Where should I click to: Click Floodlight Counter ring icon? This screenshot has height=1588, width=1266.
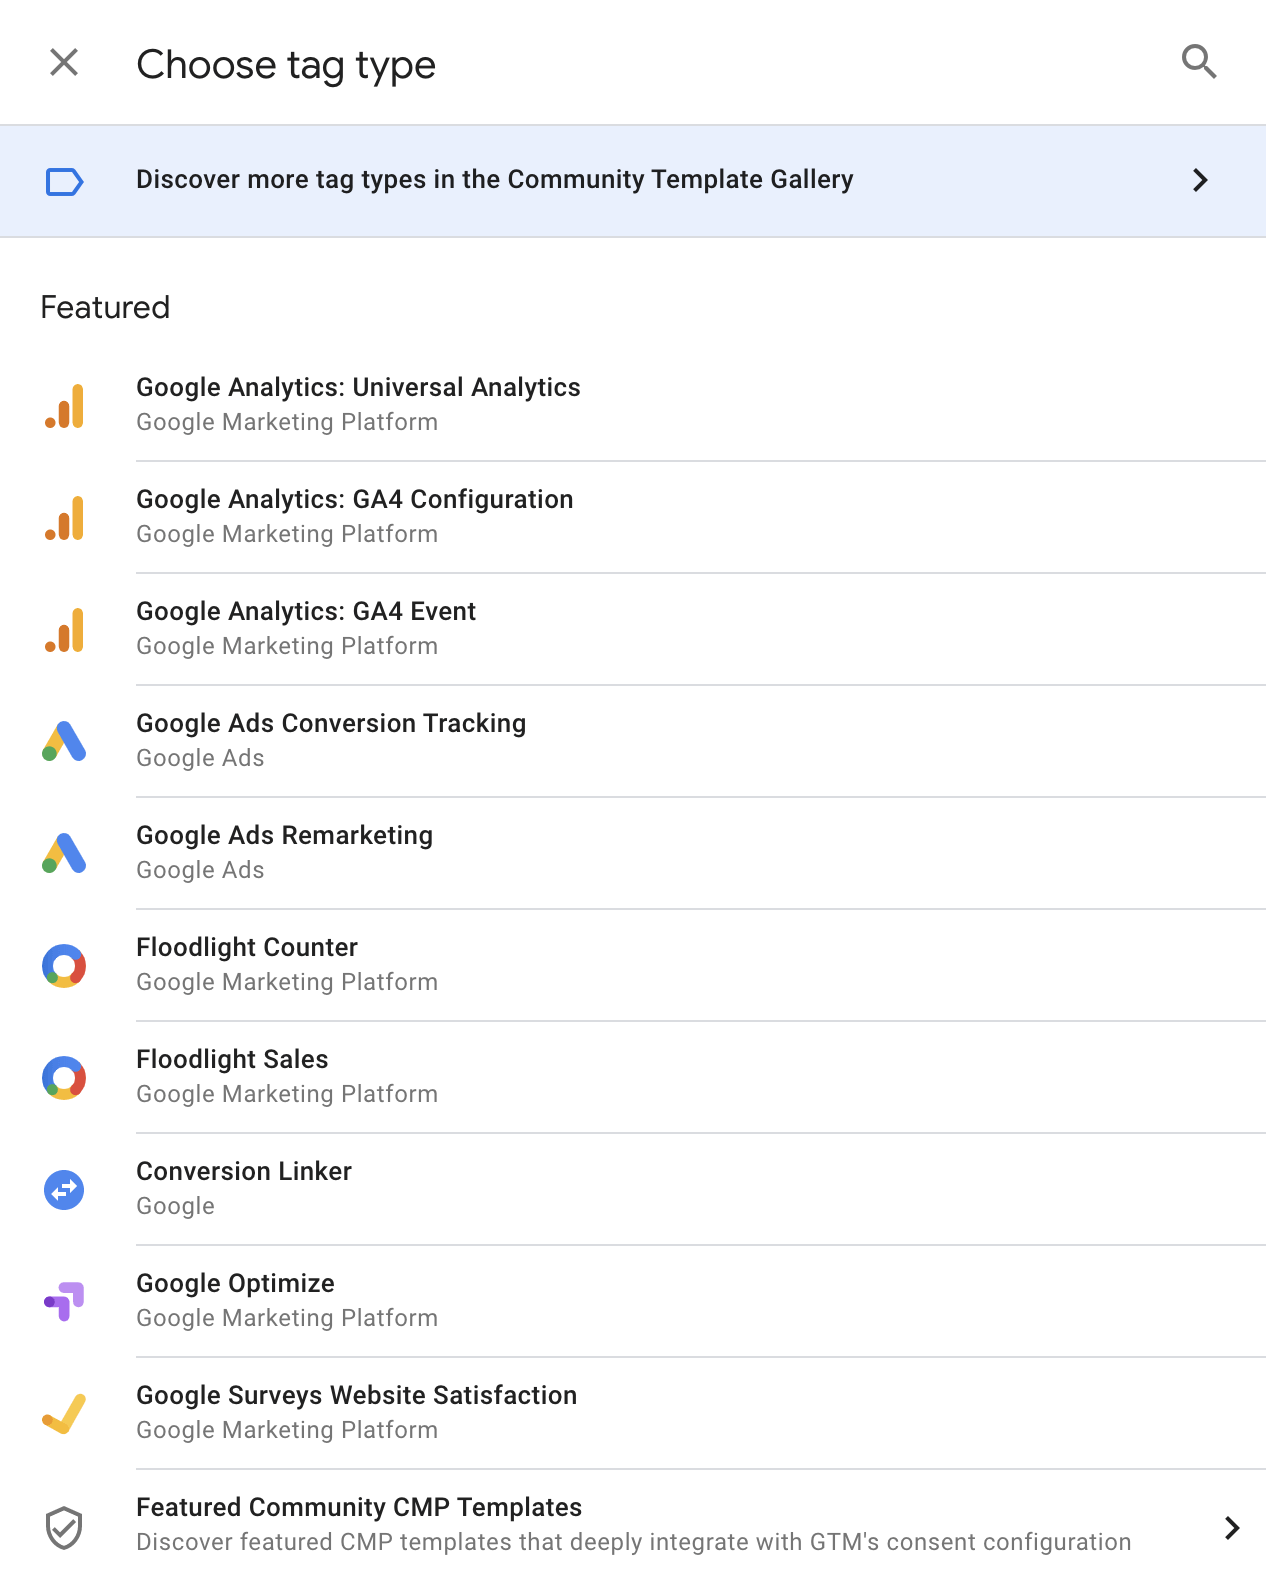(64, 966)
